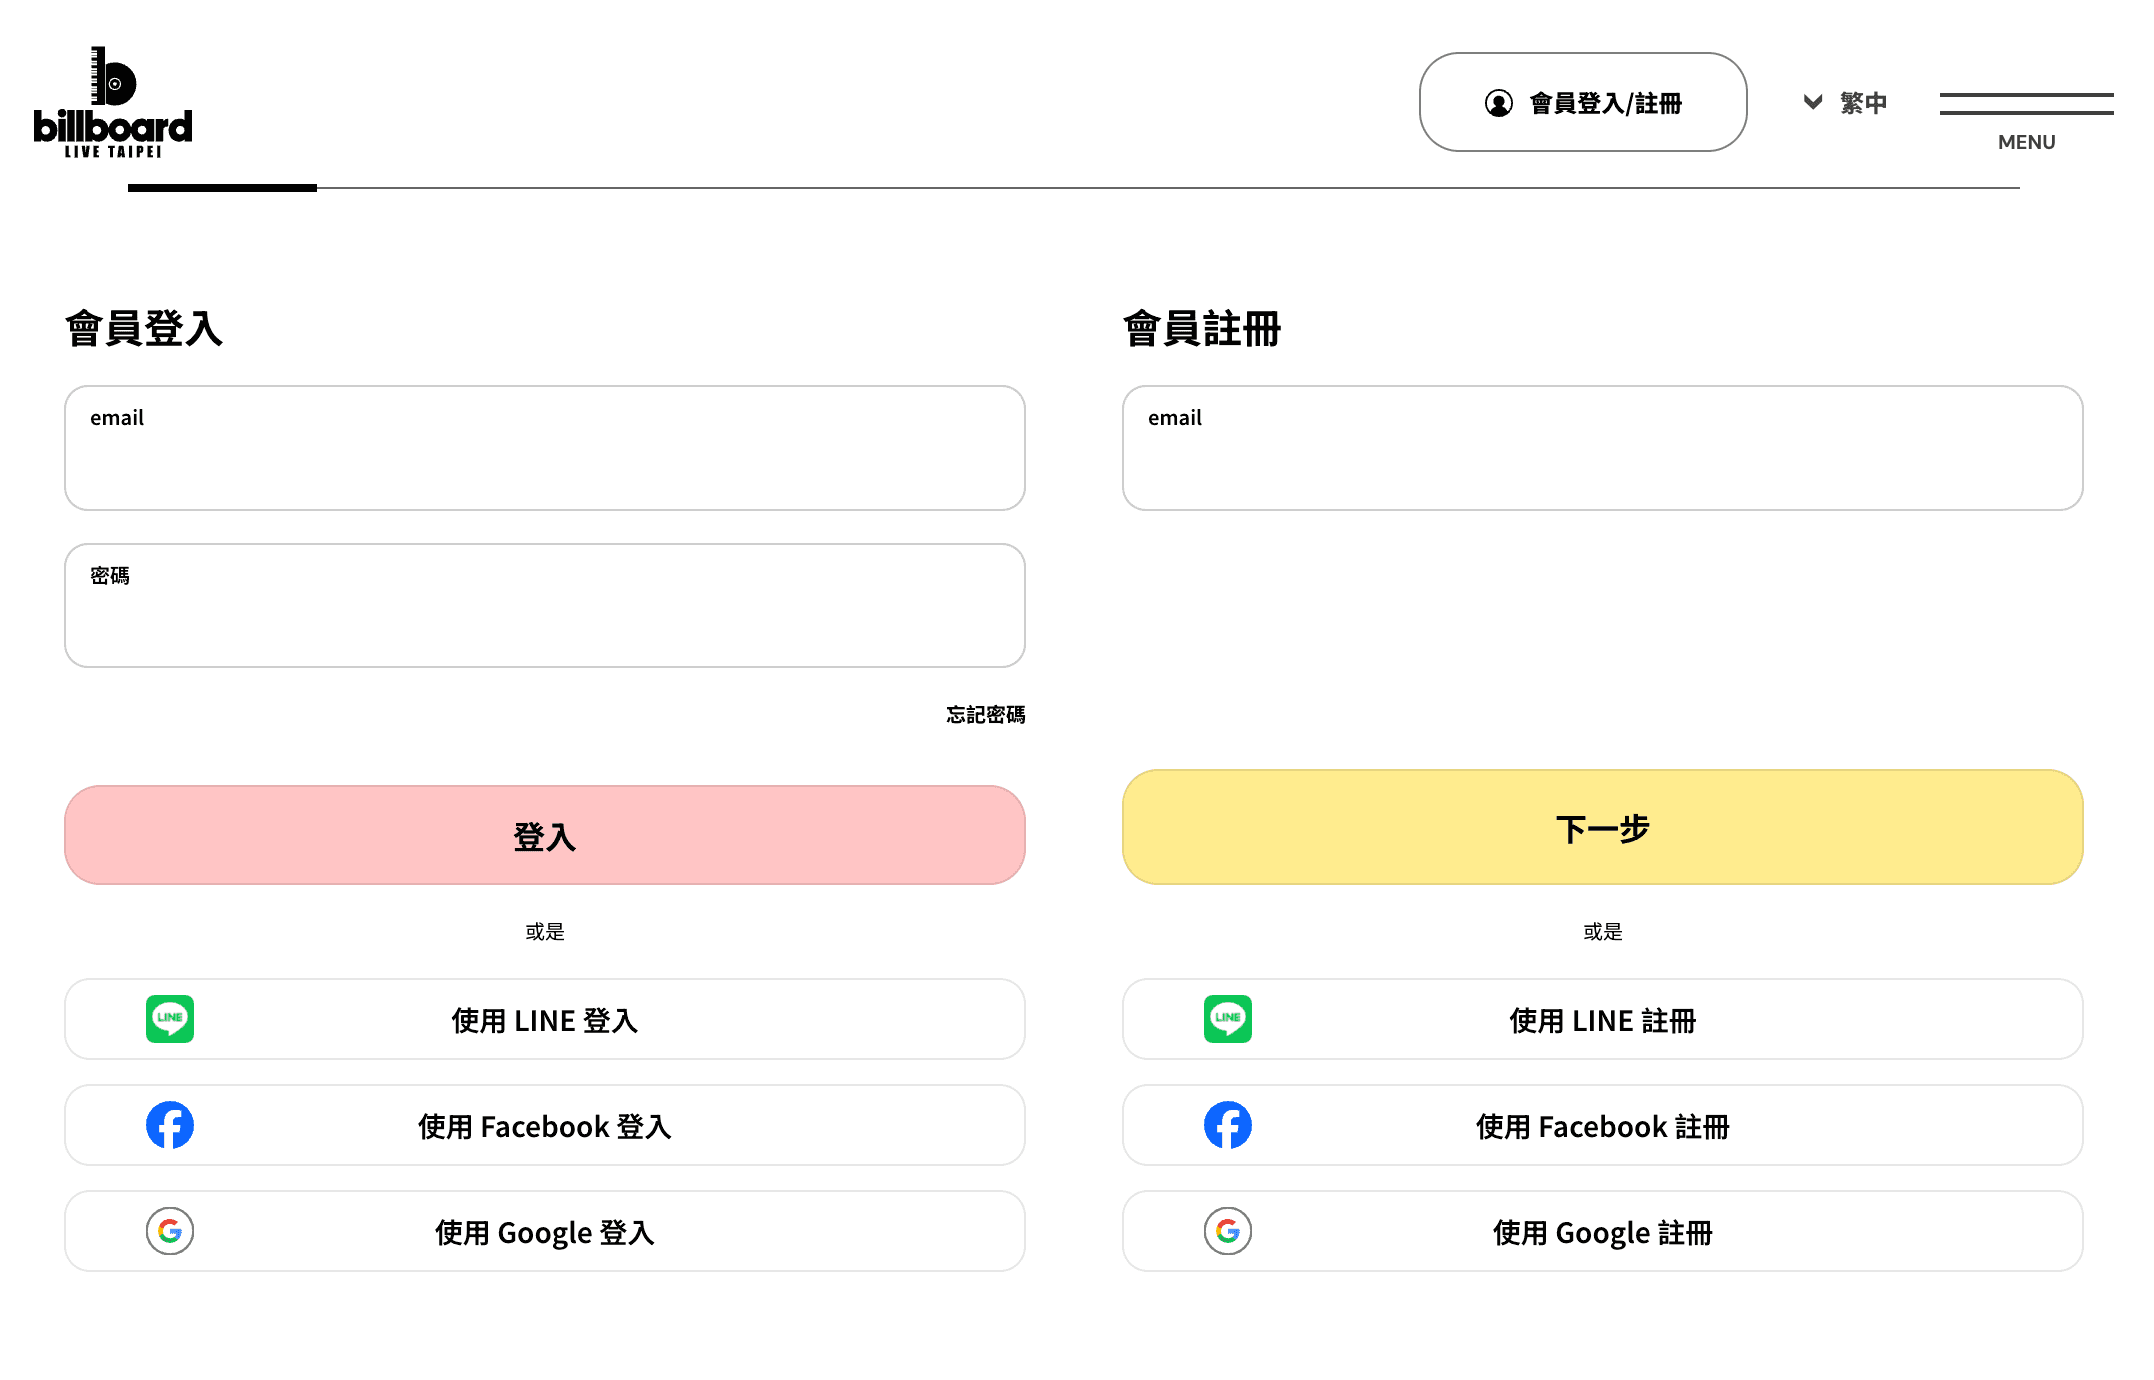Screen dimensions: 2154x1380
Task: Click the Google icon in registration section
Action: [1228, 1231]
